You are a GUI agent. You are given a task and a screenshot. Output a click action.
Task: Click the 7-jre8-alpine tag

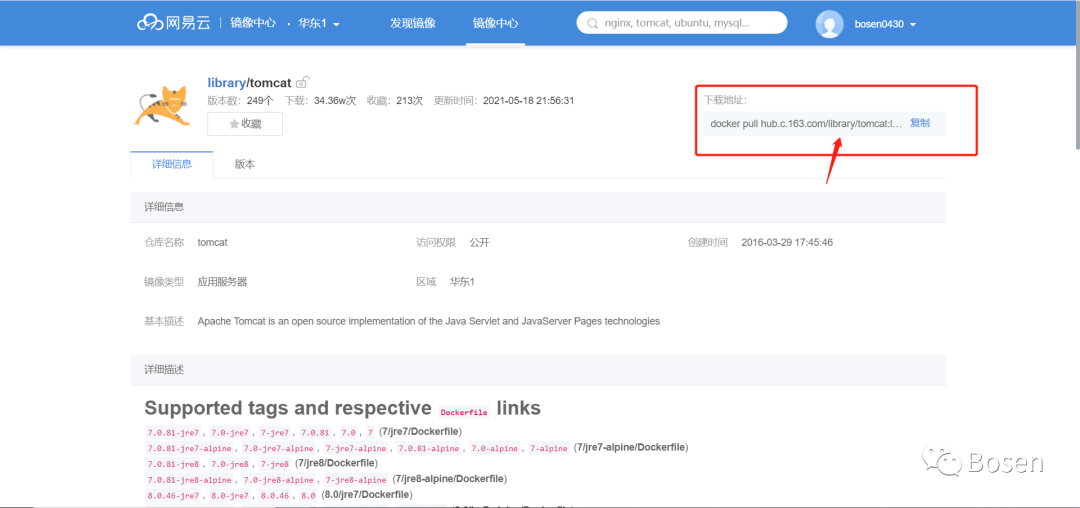tap(357, 480)
